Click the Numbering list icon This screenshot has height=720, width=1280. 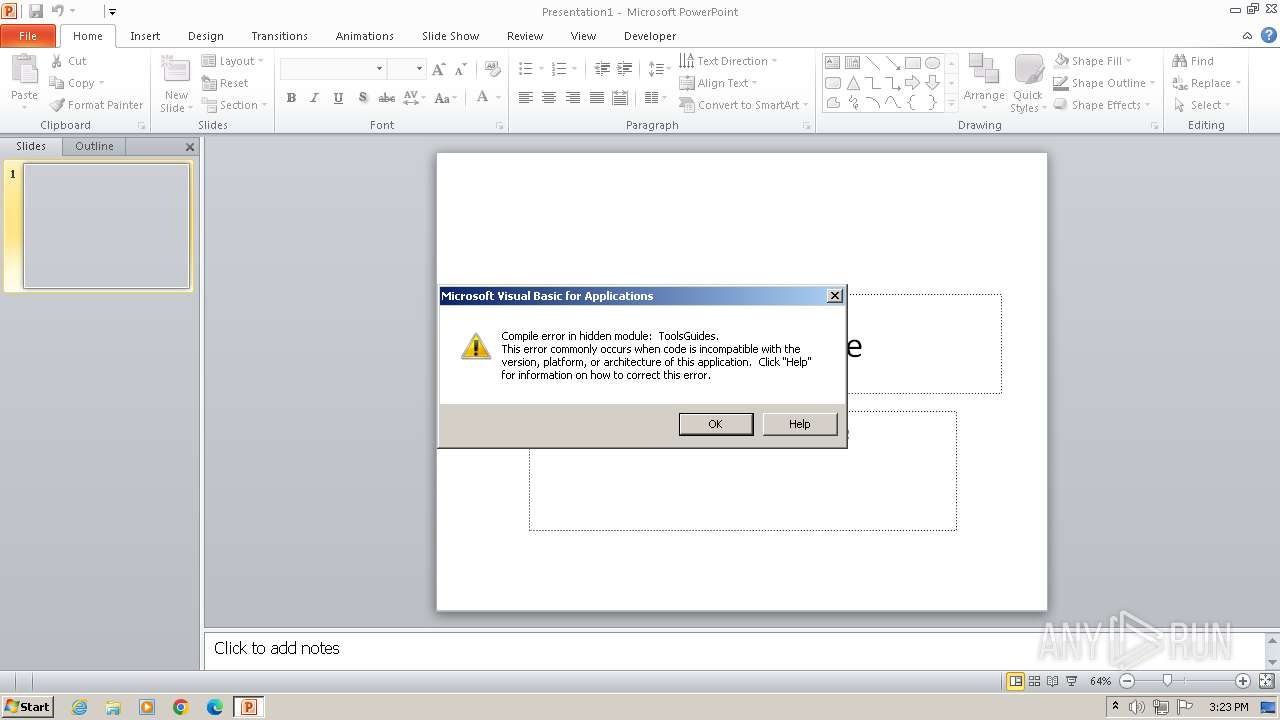coord(559,69)
